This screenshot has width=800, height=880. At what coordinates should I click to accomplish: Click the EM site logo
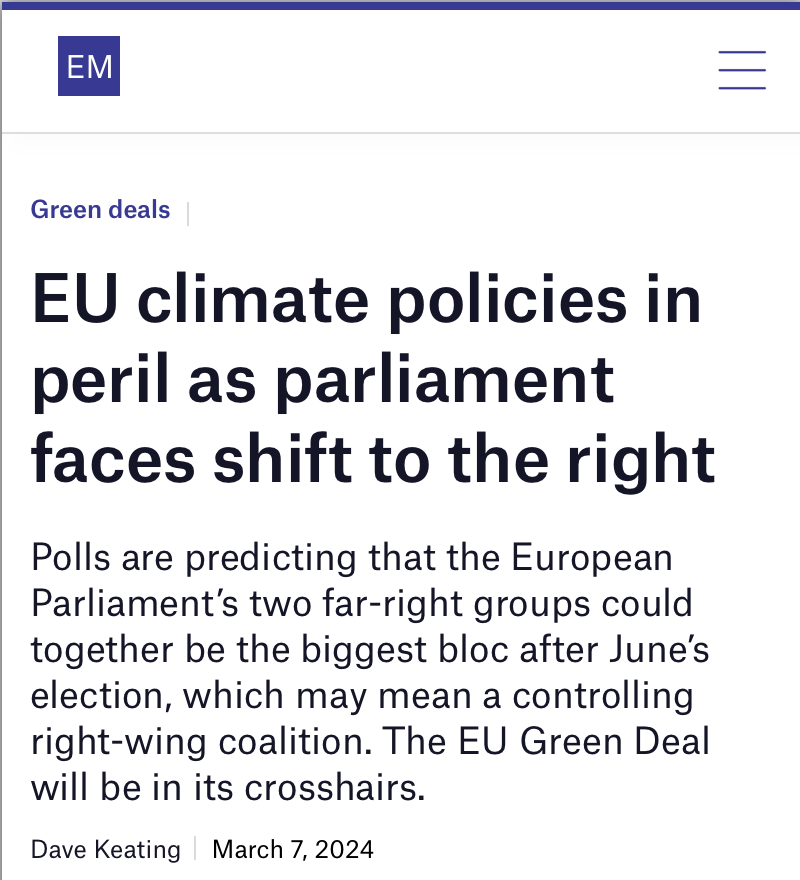click(89, 66)
